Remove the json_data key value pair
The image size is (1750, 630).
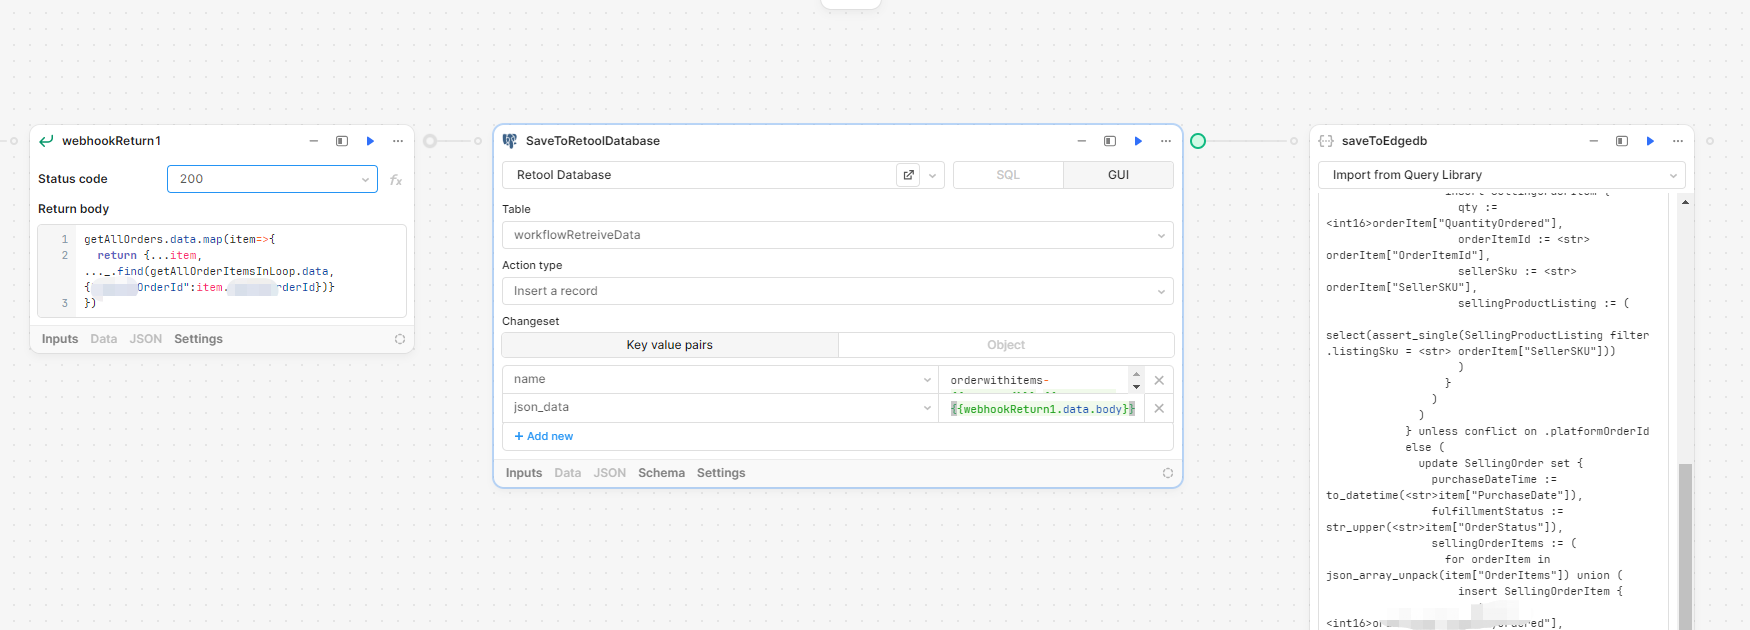pos(1159,408)
